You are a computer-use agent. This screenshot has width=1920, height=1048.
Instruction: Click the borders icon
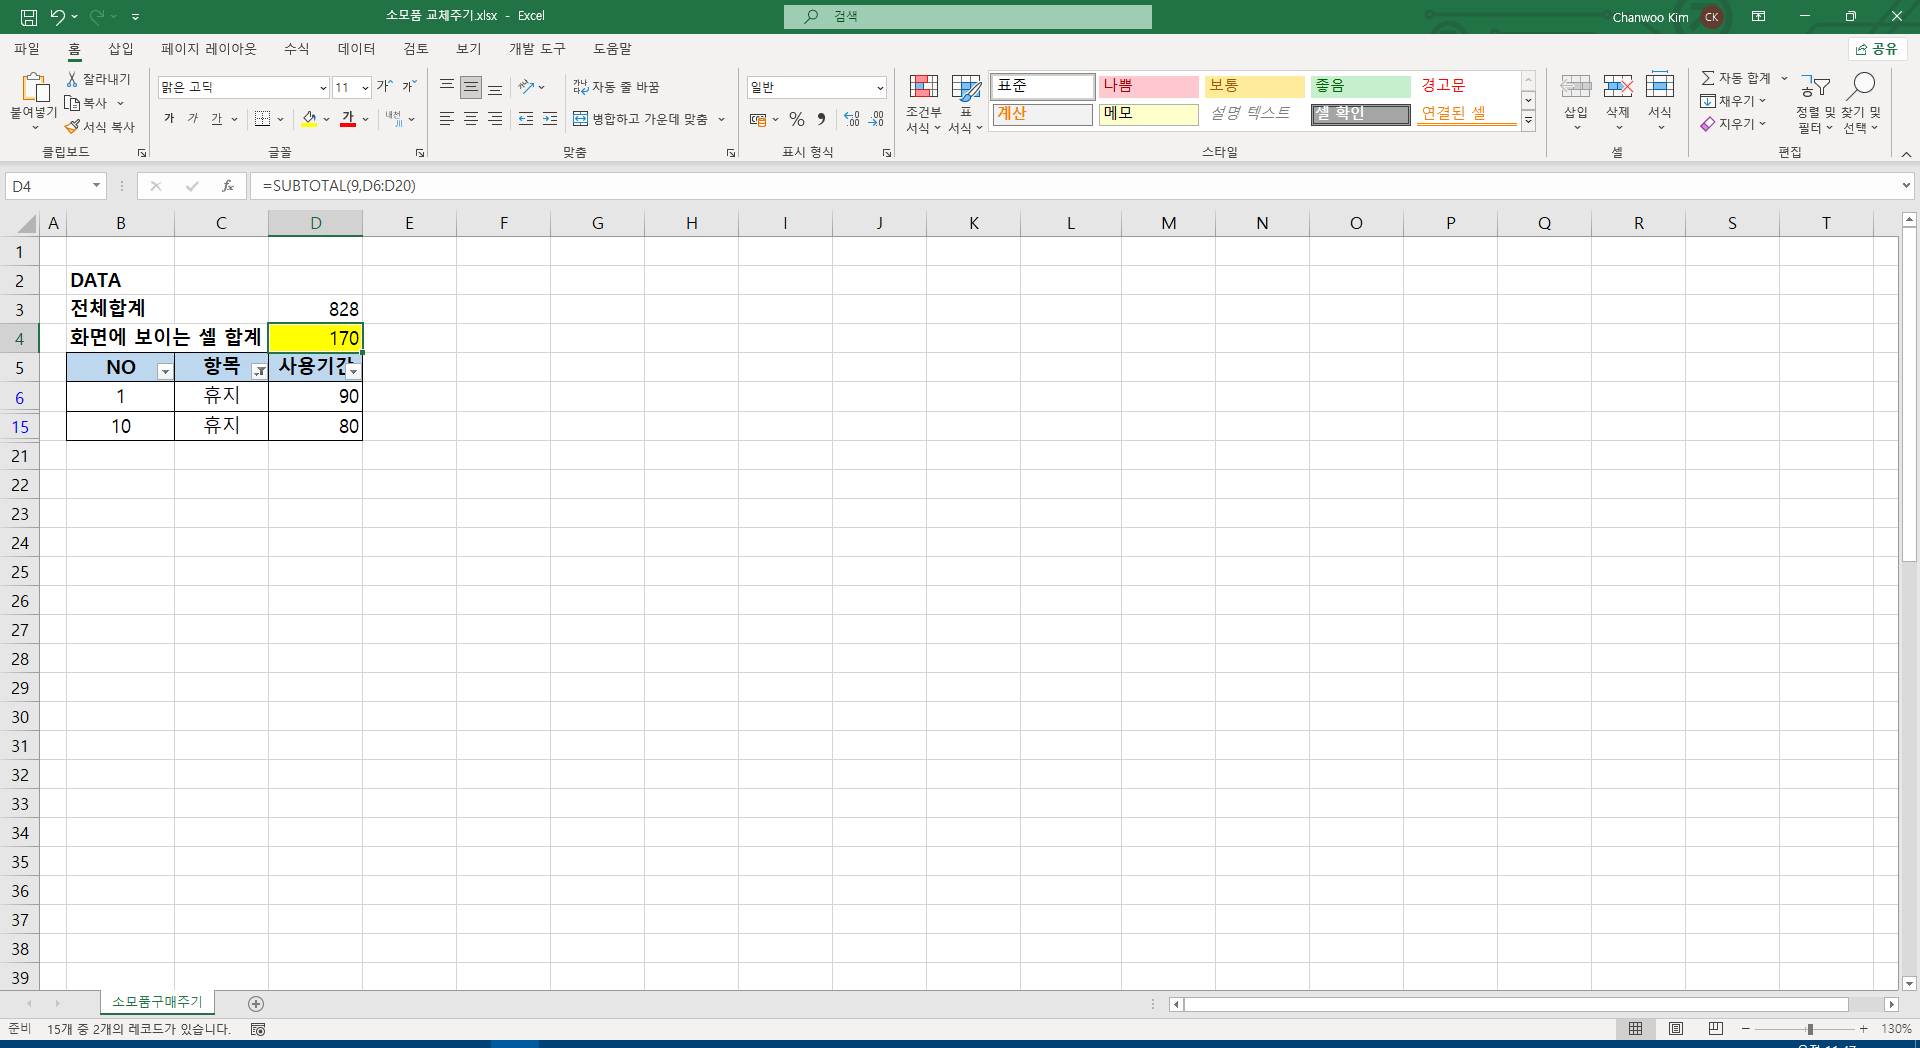point(262,119)
